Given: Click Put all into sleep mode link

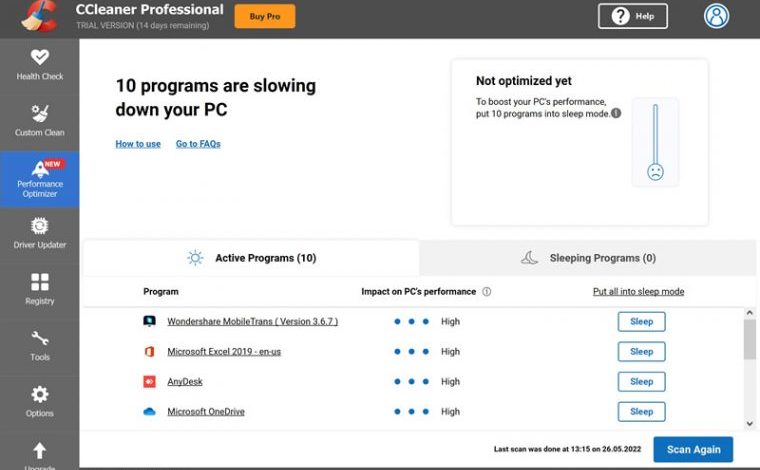Looking at the screenshot, I should (x=638, y=292).
